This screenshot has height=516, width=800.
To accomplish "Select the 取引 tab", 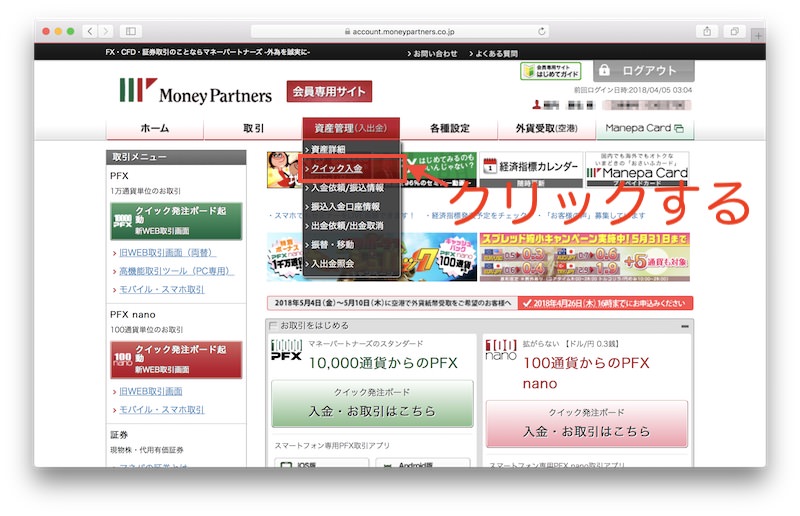I will click(254, 128).
